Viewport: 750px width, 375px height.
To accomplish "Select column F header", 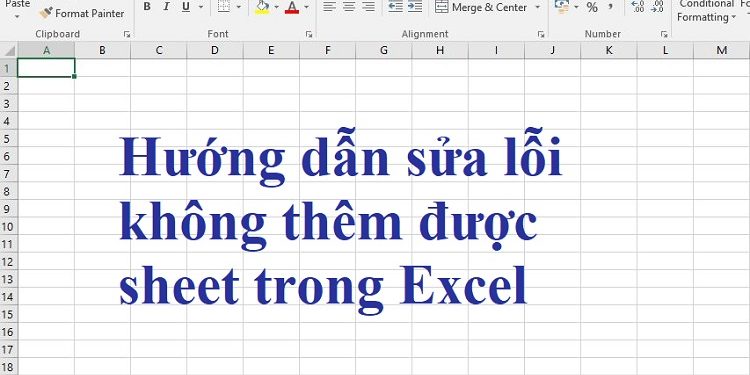I will [x=328, y=50].
